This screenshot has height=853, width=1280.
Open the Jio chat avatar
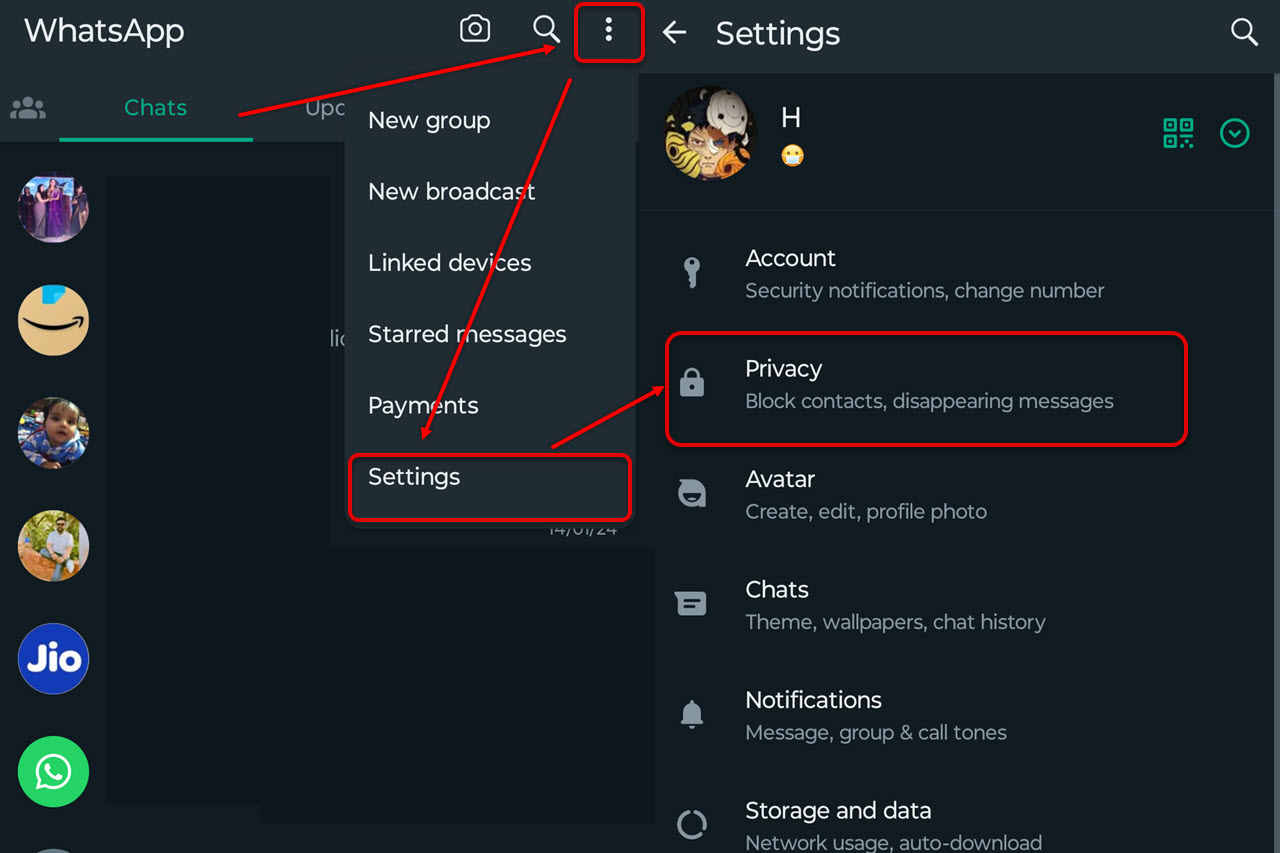[54, 659]
